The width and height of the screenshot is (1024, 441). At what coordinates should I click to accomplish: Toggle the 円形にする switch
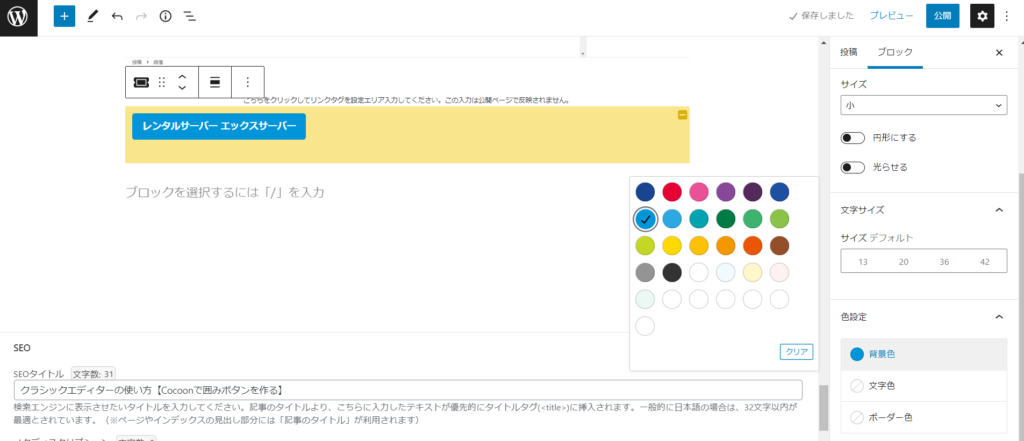pyautogui.click(x=853, y=139)
